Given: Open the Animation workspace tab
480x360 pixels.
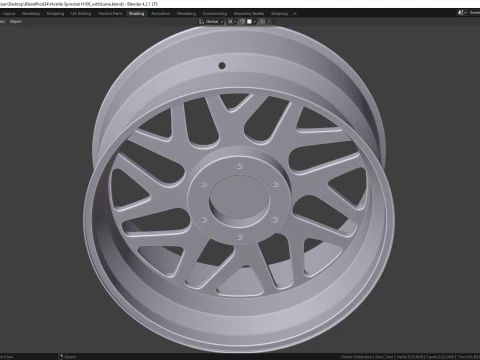Looking at the screenshot, I should (160, 14).
